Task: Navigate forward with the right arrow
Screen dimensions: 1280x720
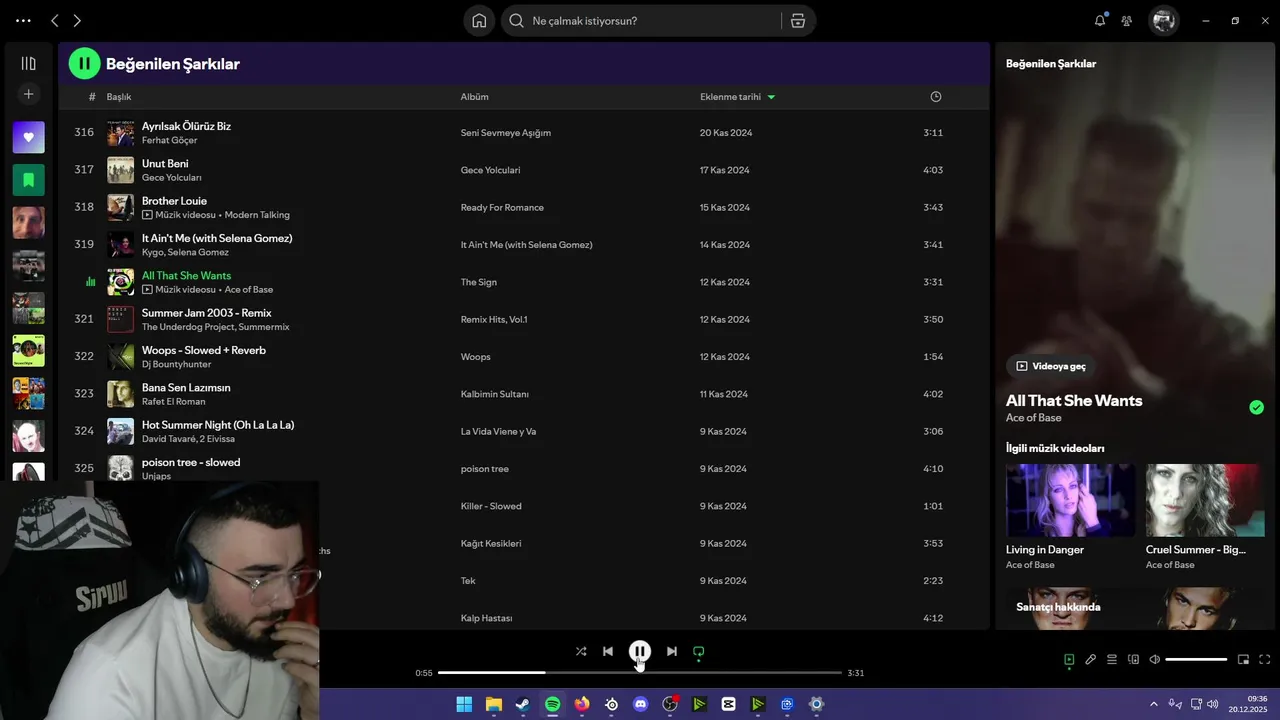Action: 77,20
